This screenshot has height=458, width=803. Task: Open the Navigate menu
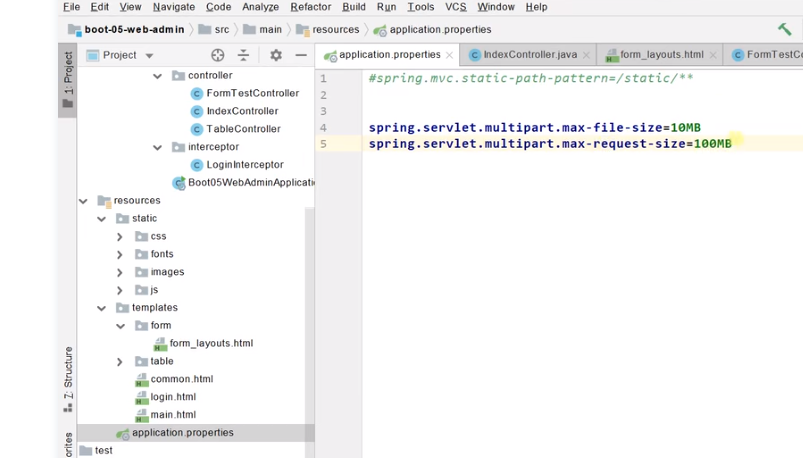point(174,7)
